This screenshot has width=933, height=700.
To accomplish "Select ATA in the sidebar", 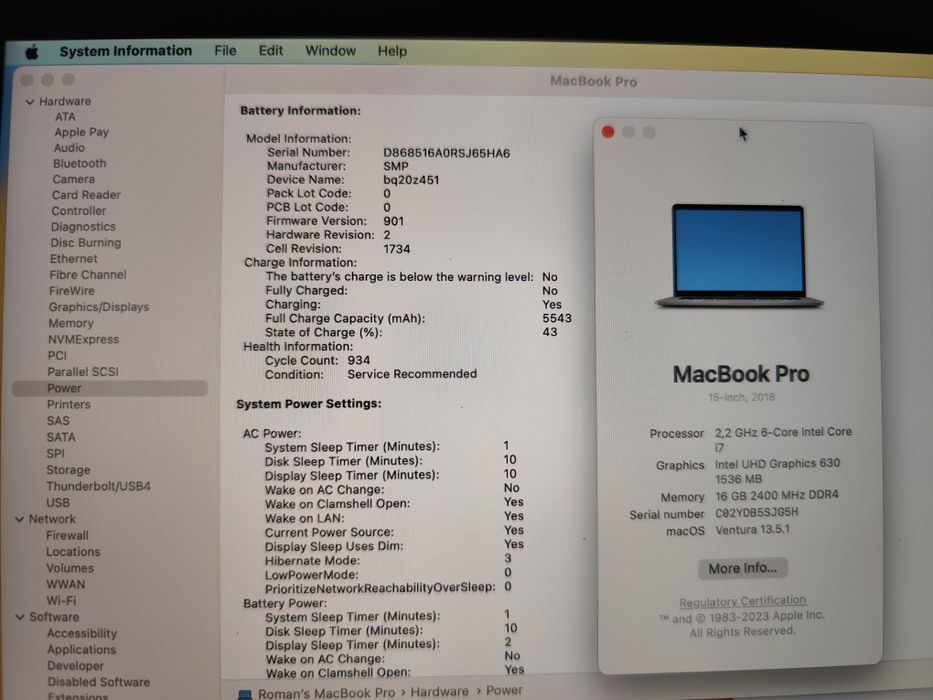I will point(65,117).
